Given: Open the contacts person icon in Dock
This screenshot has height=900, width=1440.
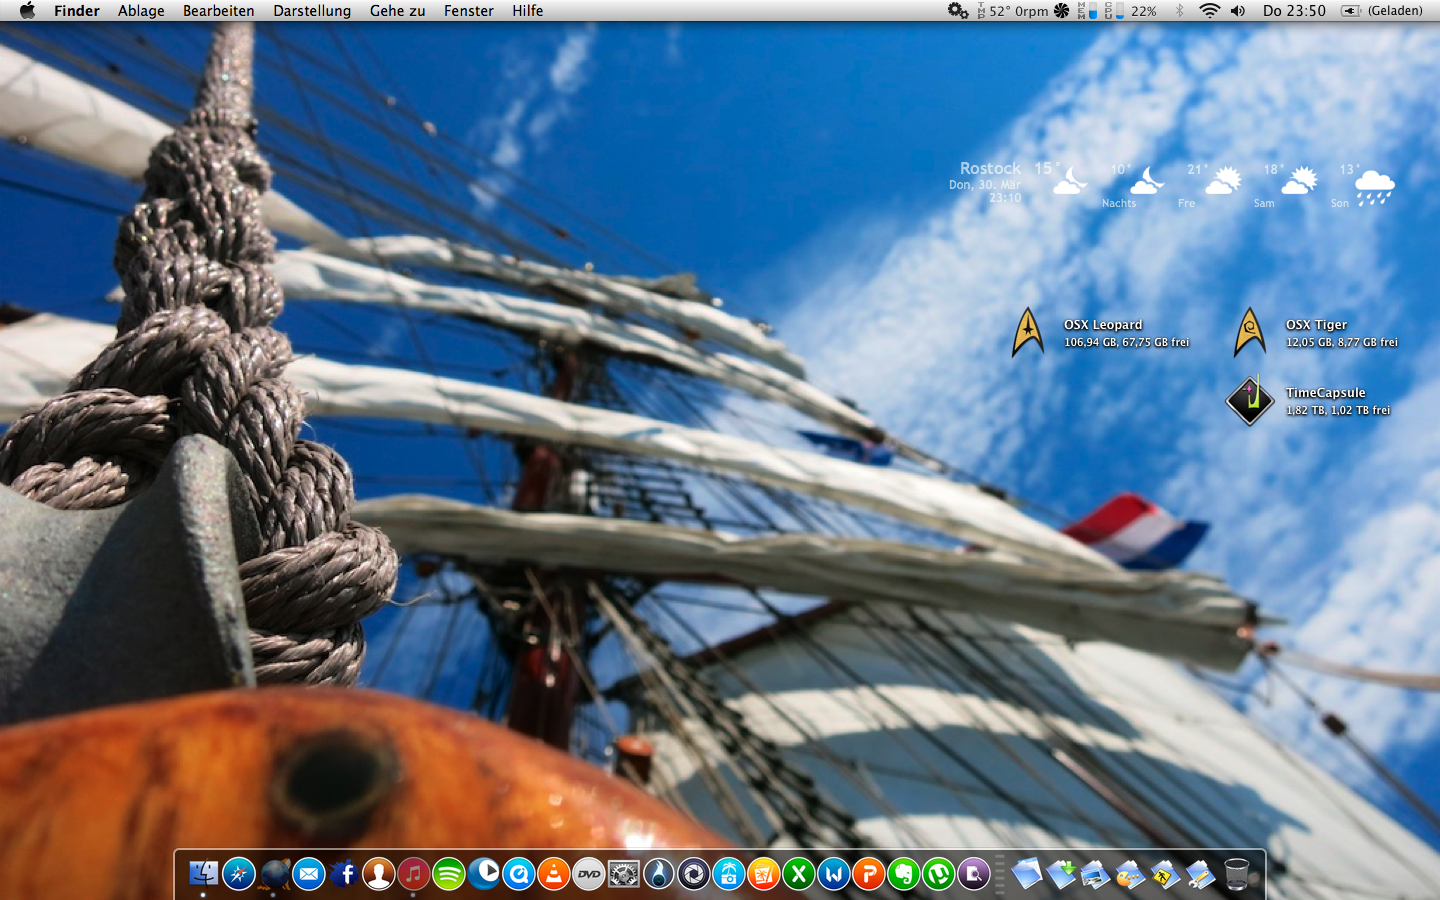Looking at the screenshot, I should (x=379, y=874).
